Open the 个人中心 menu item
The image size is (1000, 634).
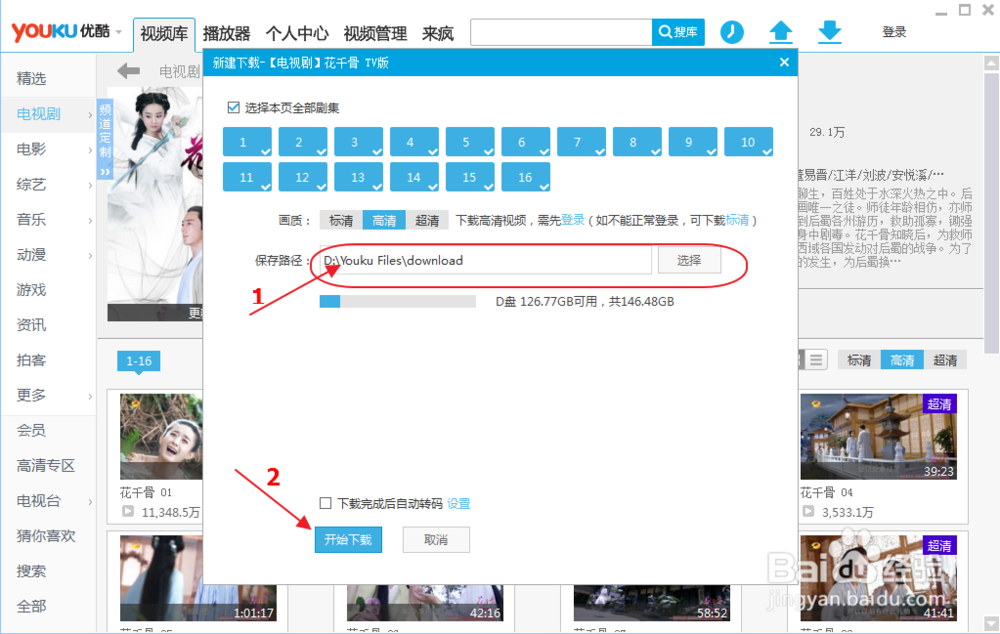(295, 32)
